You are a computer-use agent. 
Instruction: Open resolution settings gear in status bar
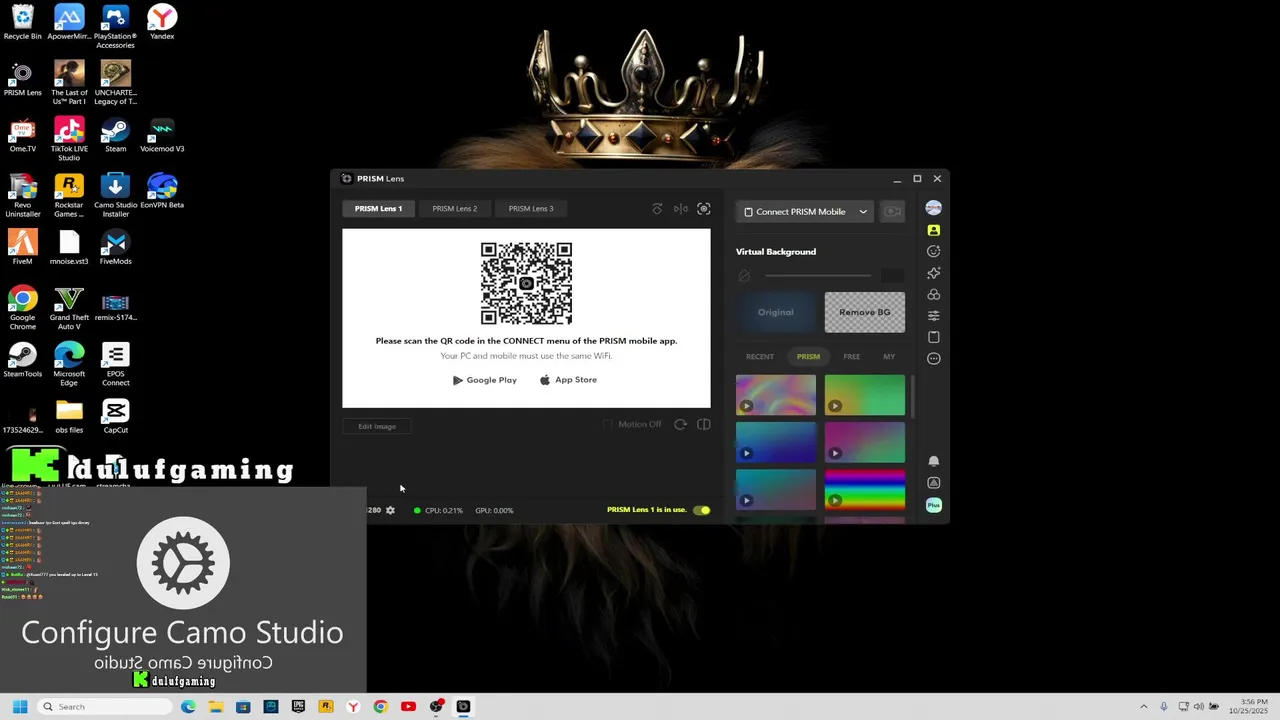pos(390,510)
